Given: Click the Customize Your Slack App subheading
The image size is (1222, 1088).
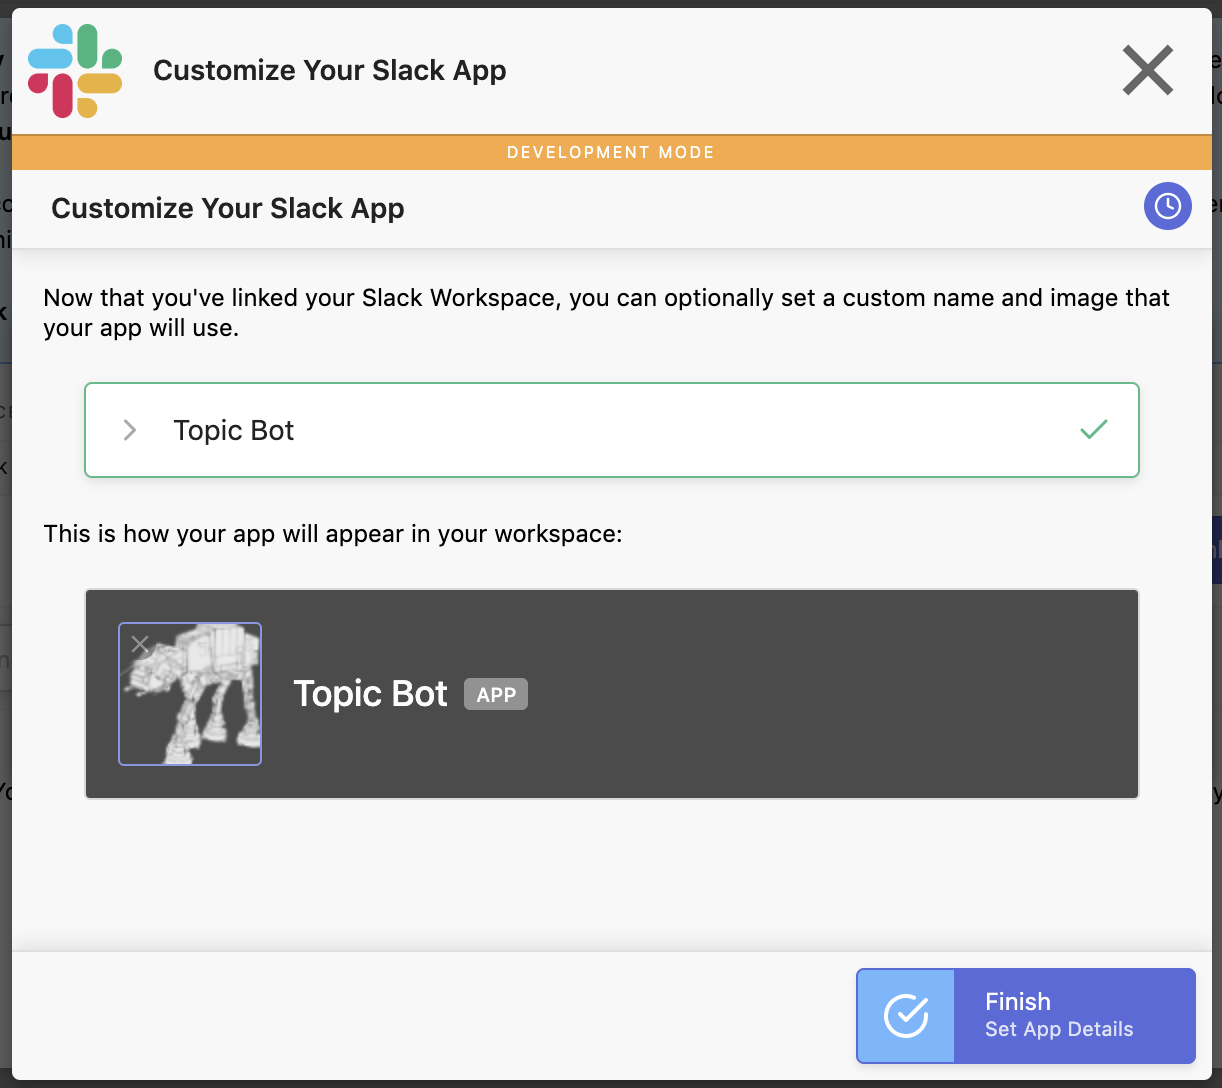Looking at the screenshot, I should click(228, 208).
